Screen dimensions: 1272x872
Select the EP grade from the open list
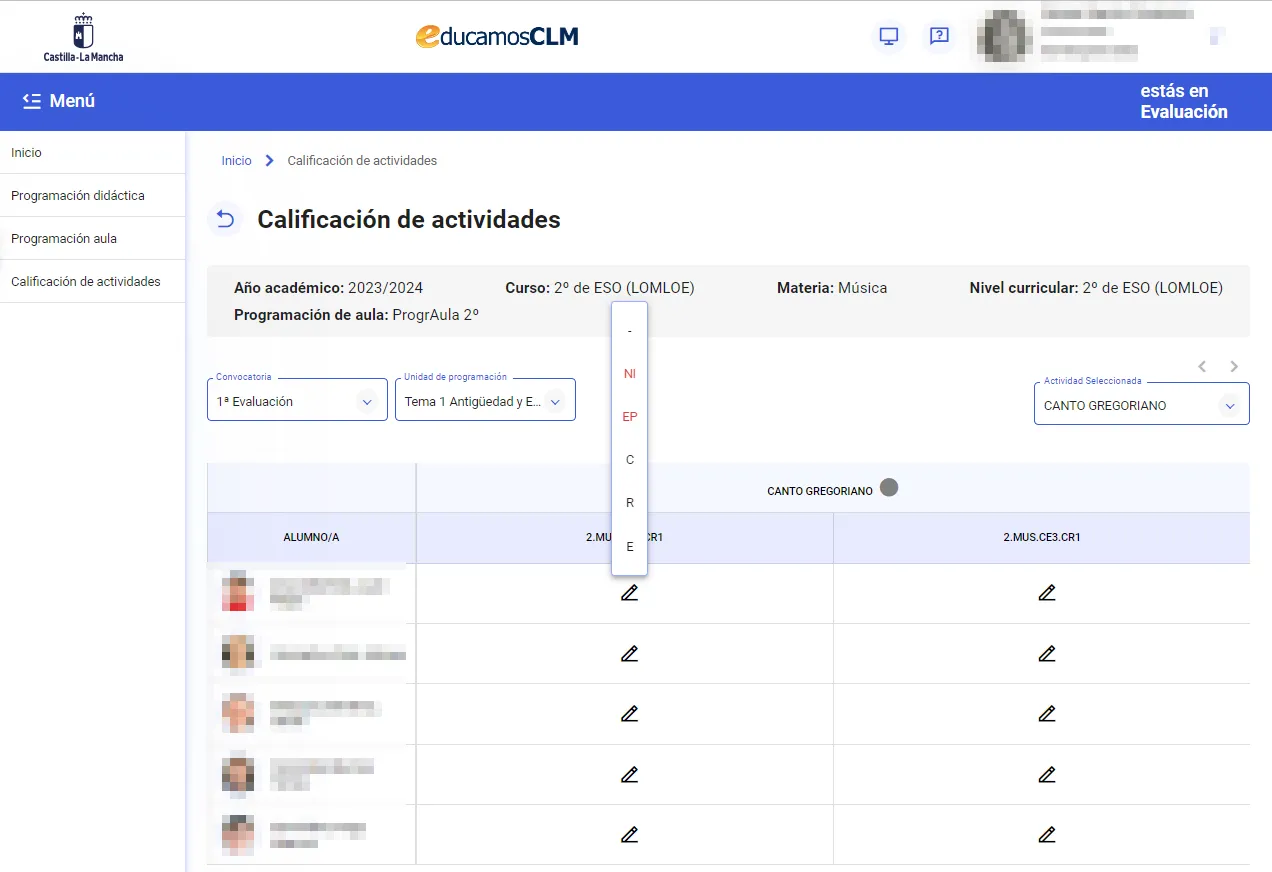[x=629, y=416]
